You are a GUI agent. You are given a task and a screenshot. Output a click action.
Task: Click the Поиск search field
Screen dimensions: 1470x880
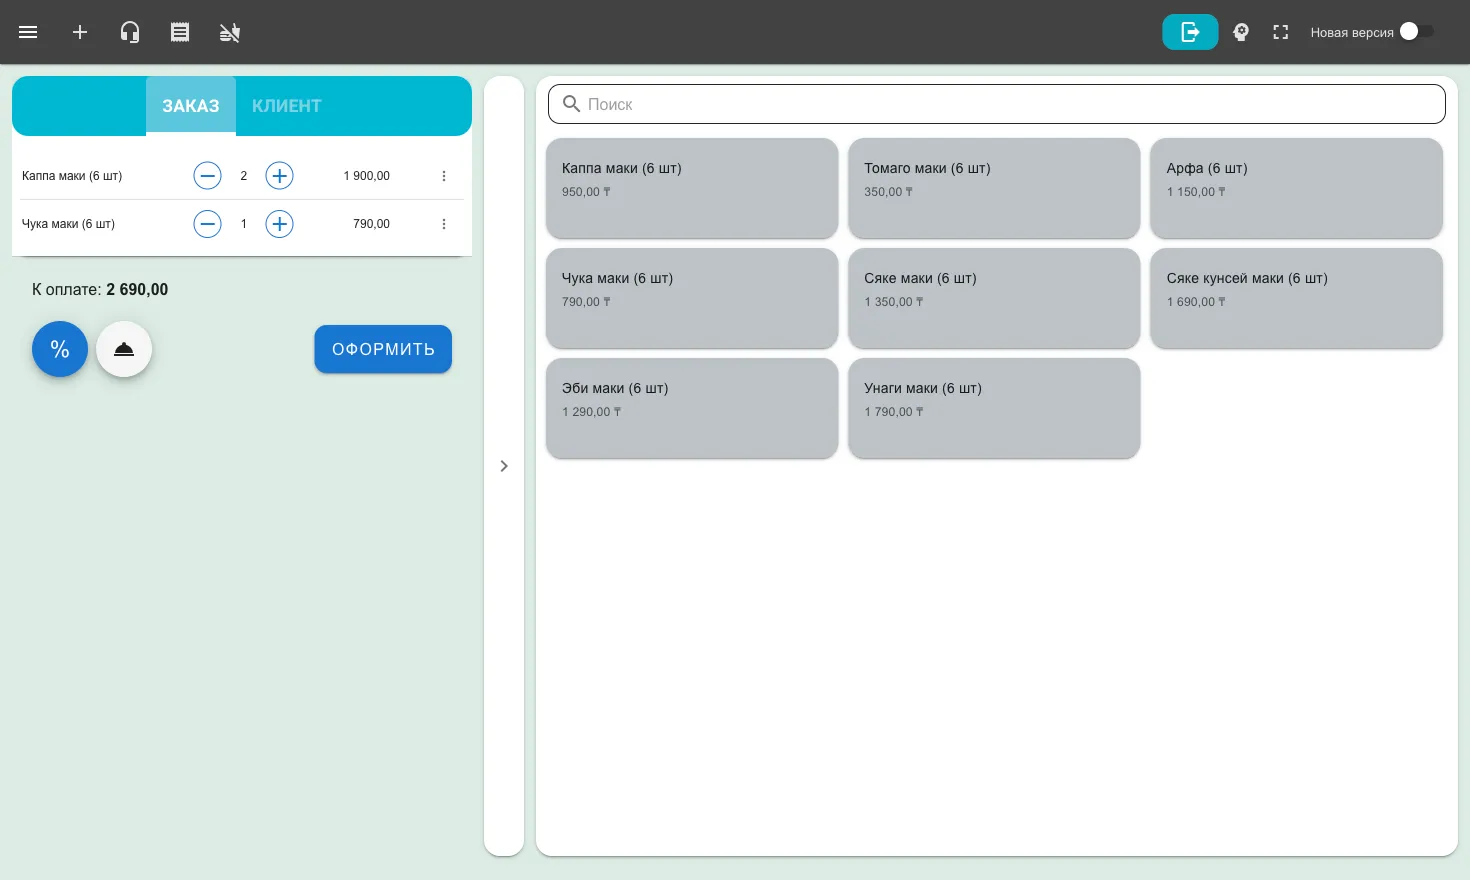(997, 104)
